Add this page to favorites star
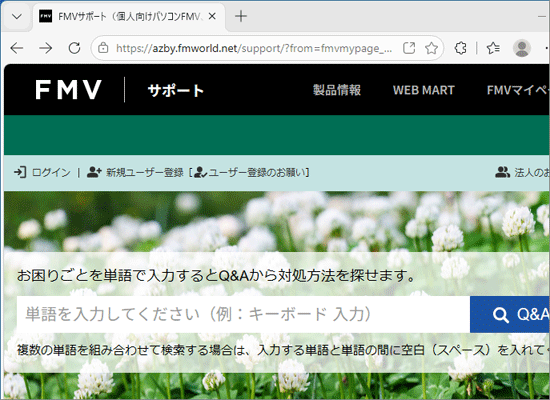This screenshot has width=550, height=400. coord(431,48)
